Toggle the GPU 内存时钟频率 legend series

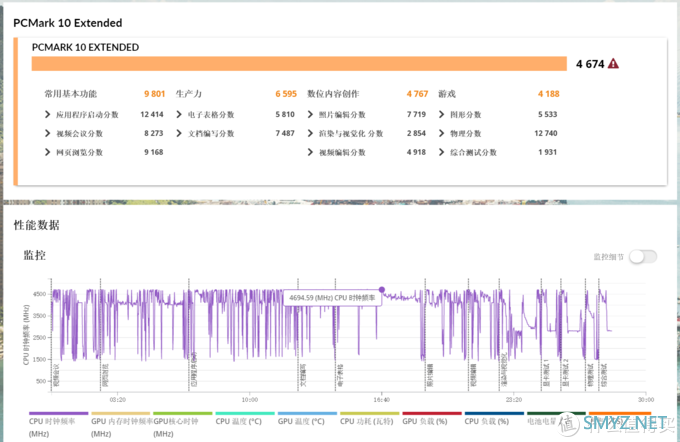tap(122, 427)
